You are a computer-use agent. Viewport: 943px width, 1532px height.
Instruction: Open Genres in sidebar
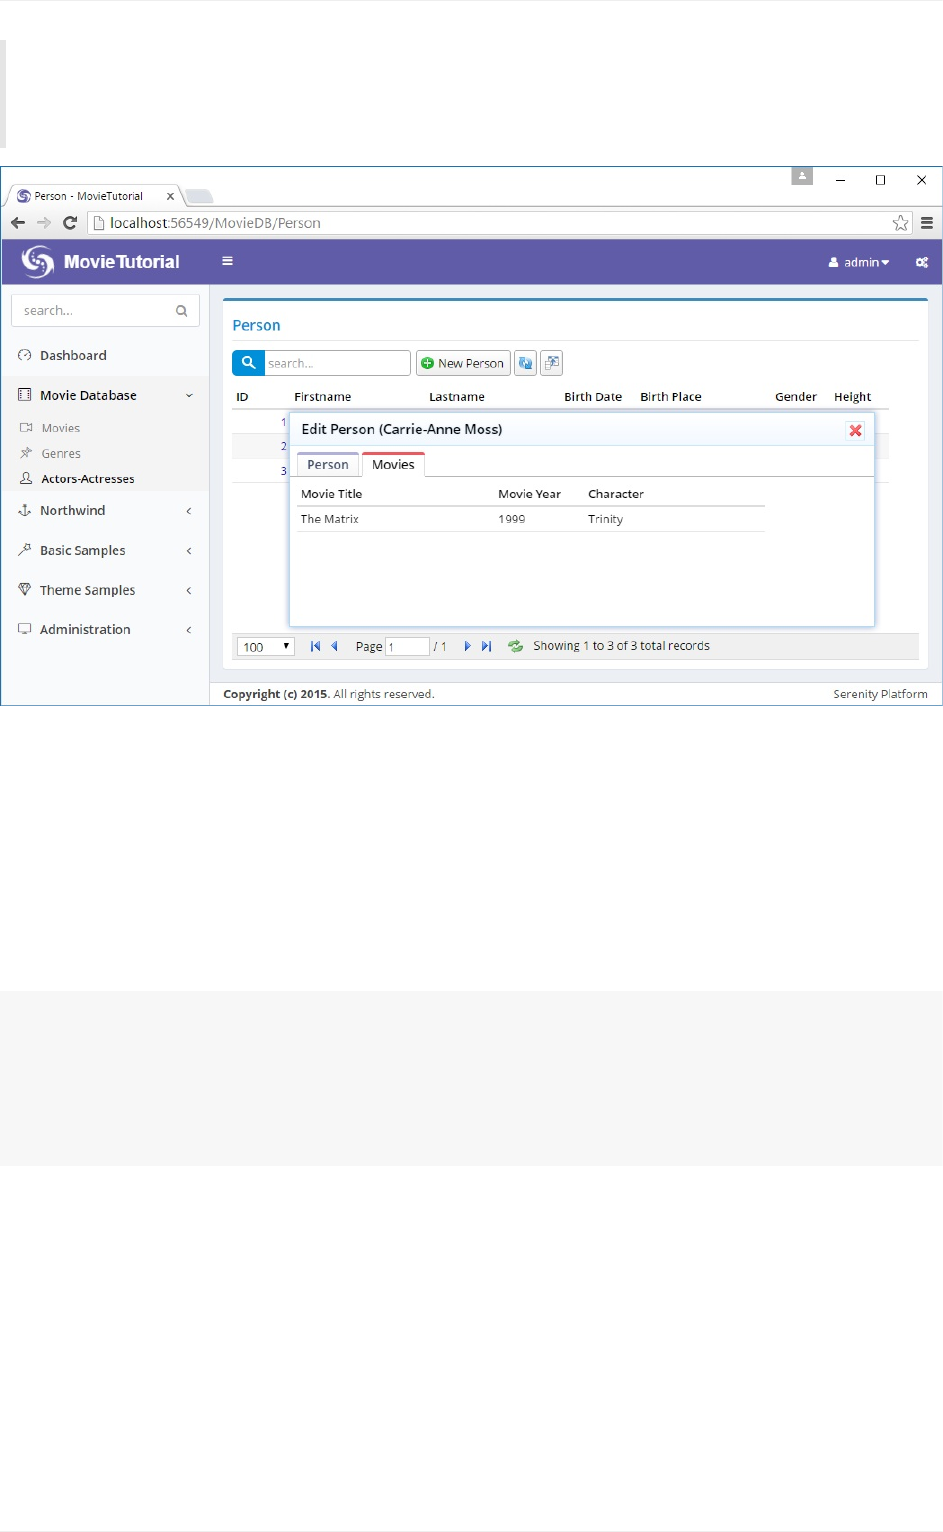tap(60, 454)
